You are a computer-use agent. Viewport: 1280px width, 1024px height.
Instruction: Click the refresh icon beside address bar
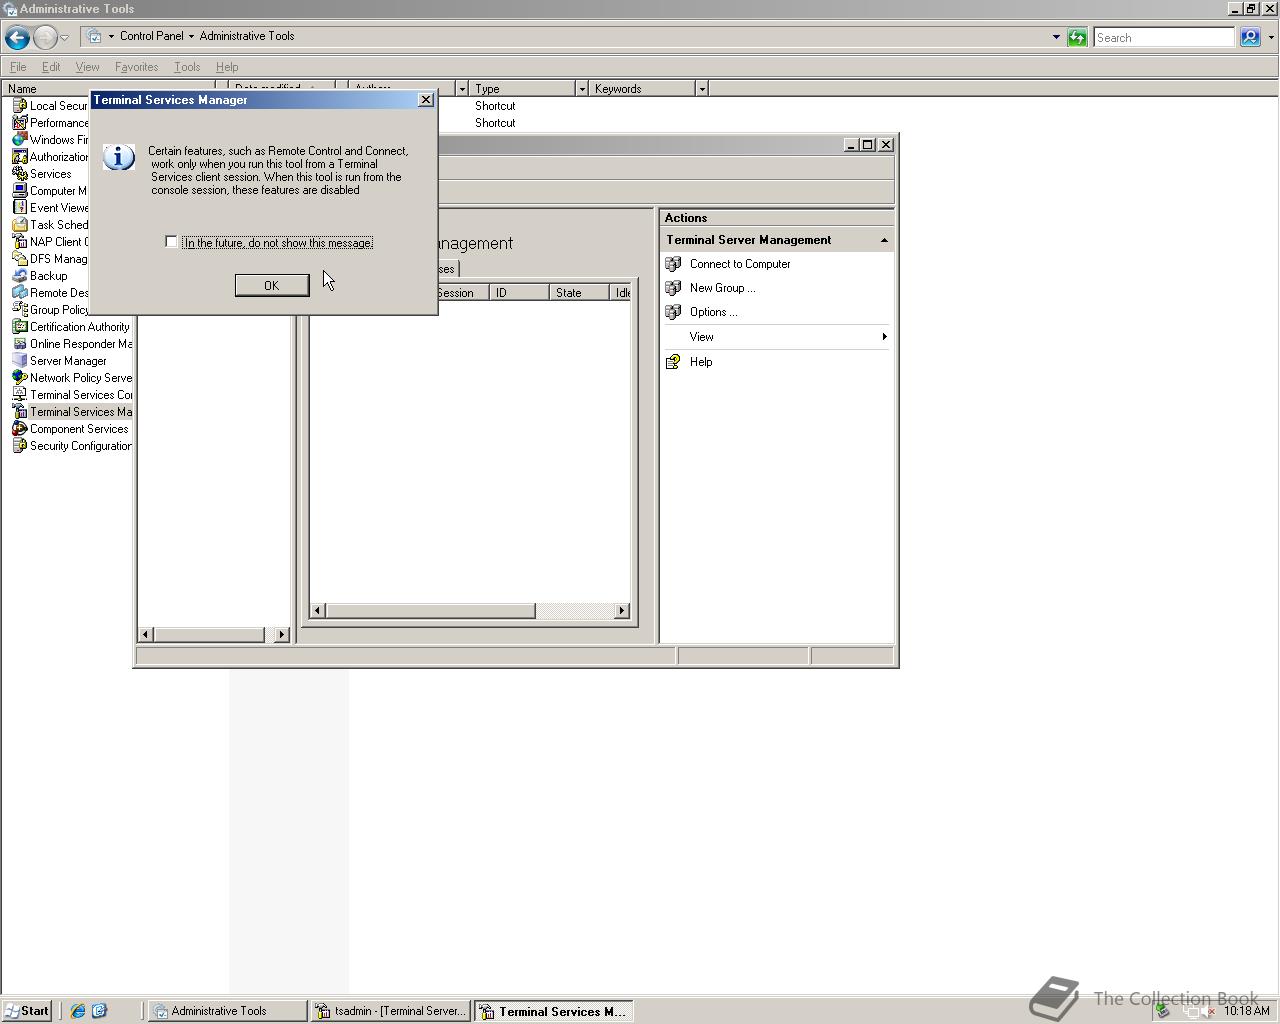pos(1077,38)
